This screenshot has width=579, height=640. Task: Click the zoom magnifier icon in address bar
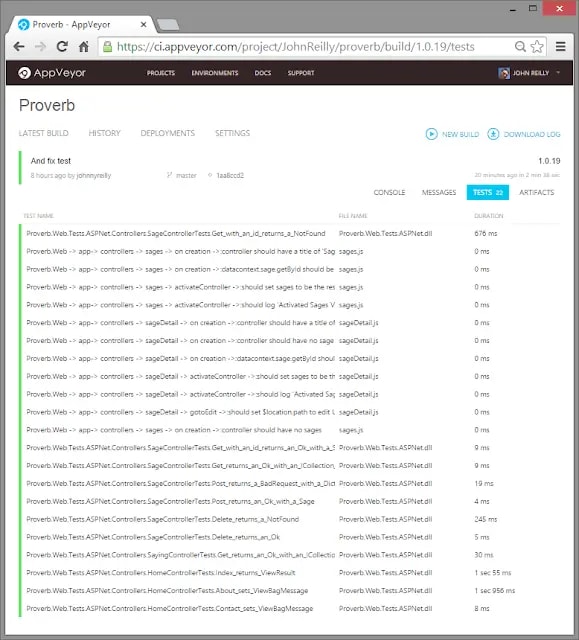pyautogui.click(x=520, y=47)
